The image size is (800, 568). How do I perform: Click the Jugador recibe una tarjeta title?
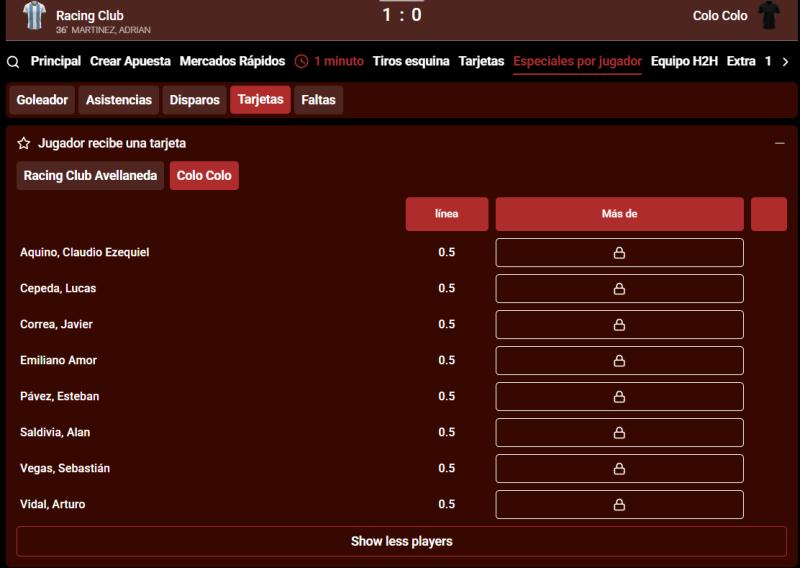click(x=112, y=143)
